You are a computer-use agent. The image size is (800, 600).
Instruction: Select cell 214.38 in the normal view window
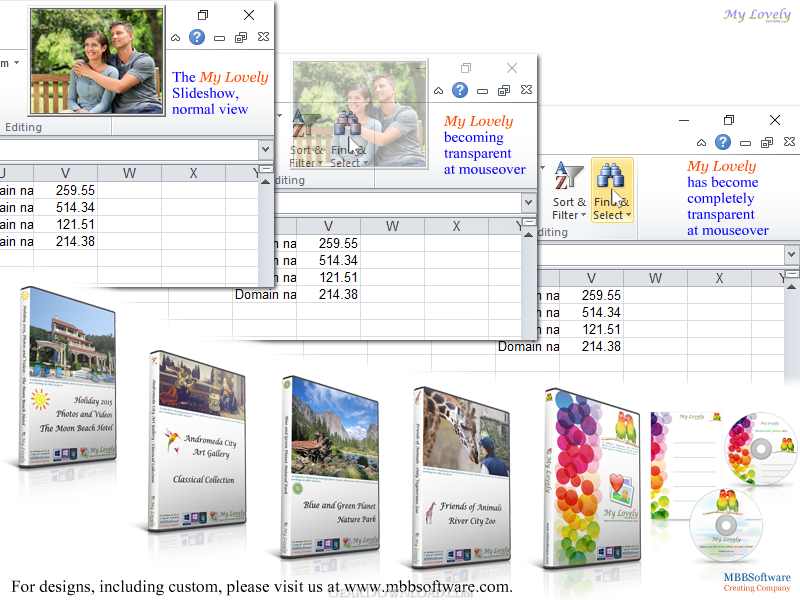tap(65, 241)
